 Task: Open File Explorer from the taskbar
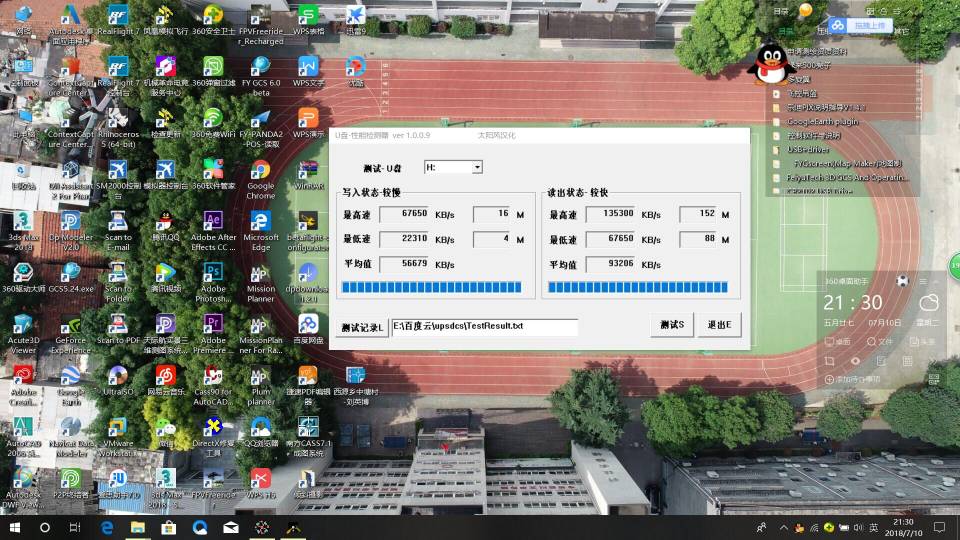[138, 527]
